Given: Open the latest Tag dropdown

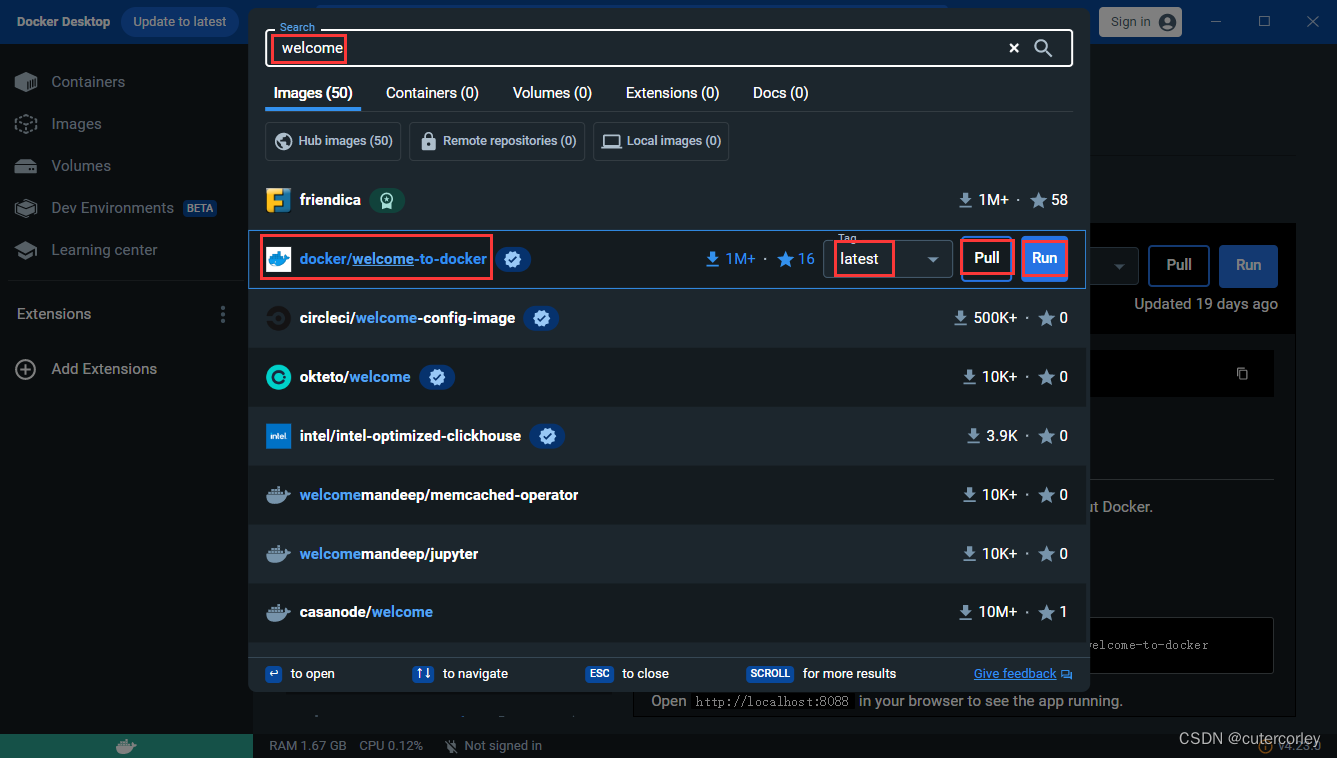Looking at the screenshot, I should pyautogui.click(x=888, y=259).
